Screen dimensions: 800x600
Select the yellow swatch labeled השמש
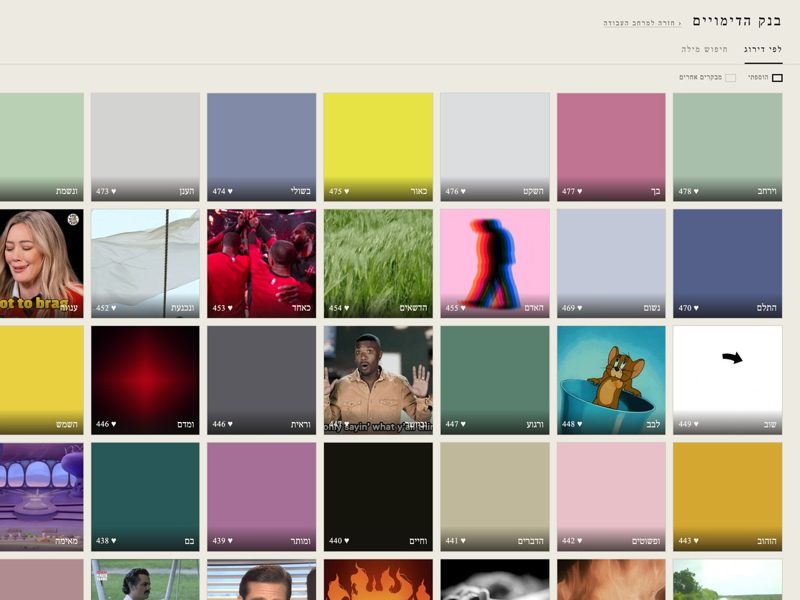[x=41, y=380]
